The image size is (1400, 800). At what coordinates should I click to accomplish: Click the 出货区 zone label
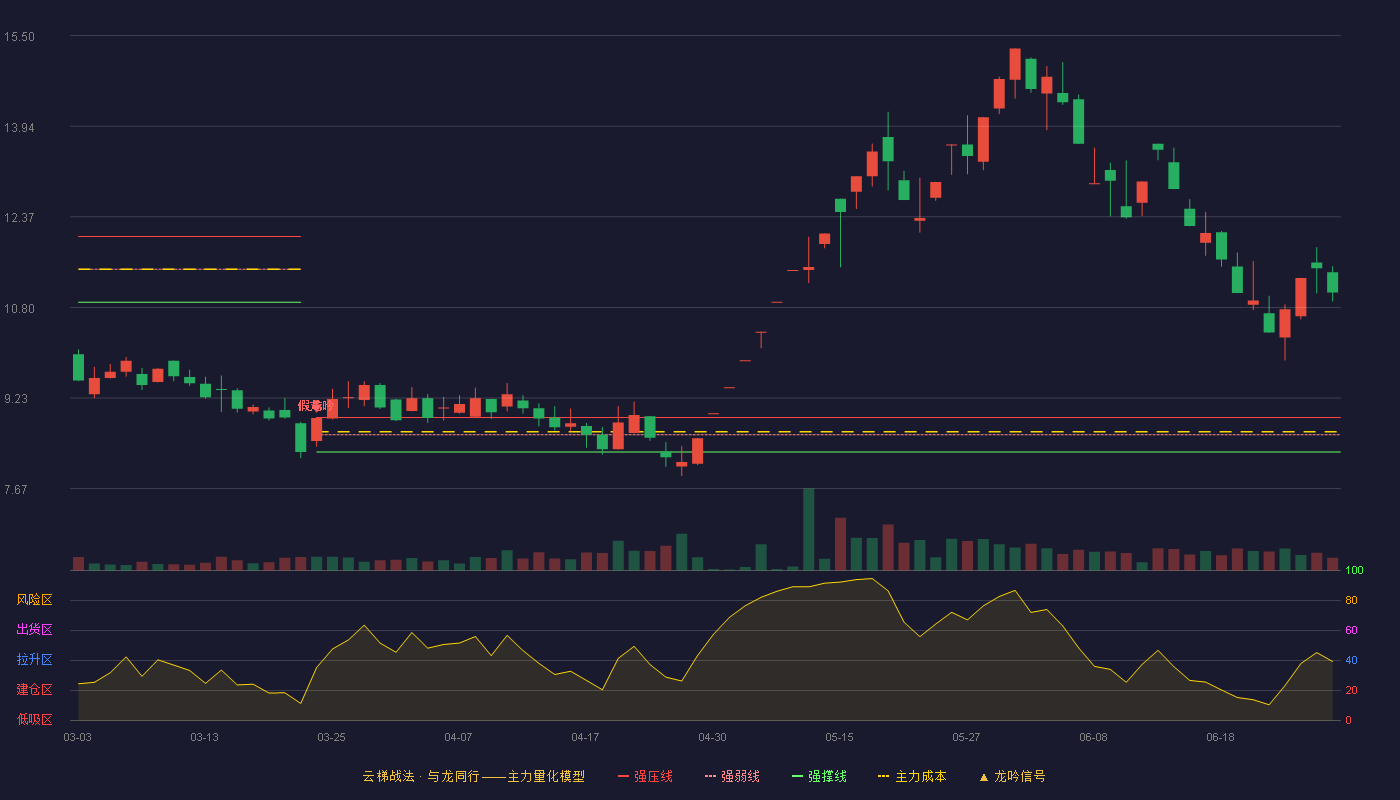pos(34,630)
